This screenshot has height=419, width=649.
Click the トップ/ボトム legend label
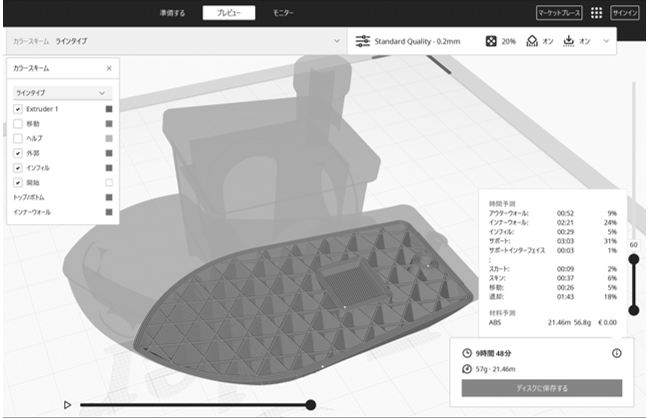tap(29, 197)
